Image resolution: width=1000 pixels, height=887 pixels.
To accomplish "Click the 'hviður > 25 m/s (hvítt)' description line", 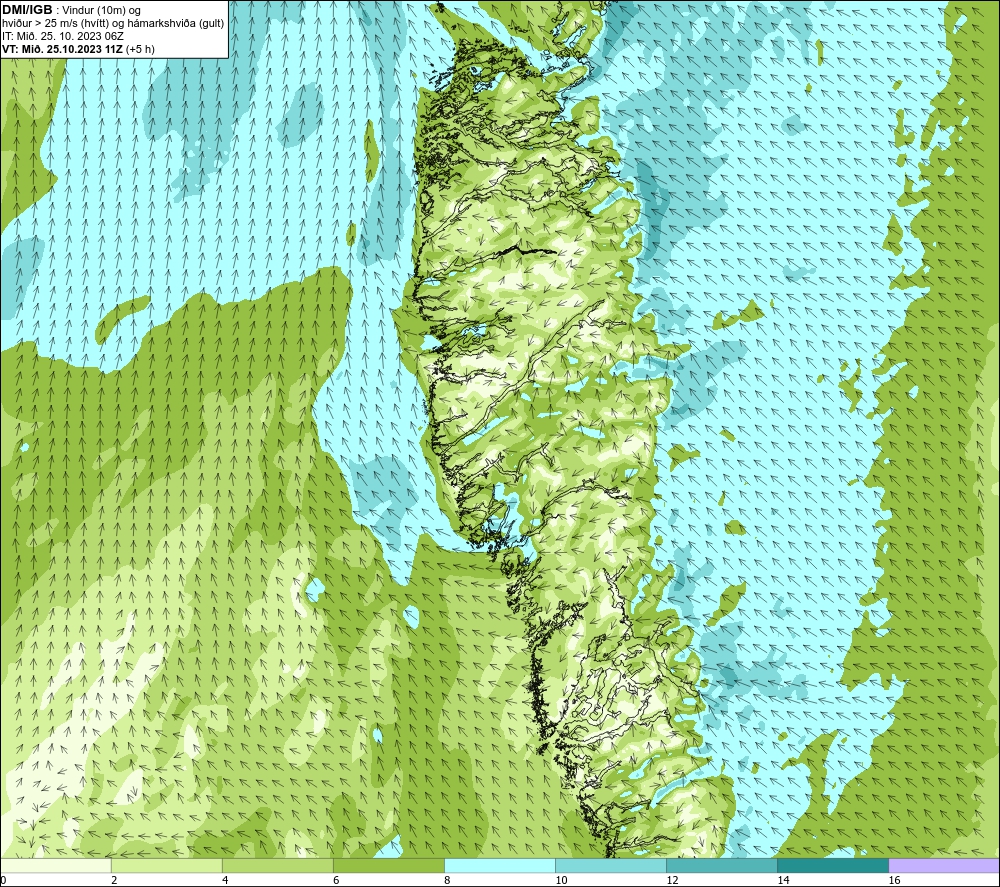I will pos(113,24).
